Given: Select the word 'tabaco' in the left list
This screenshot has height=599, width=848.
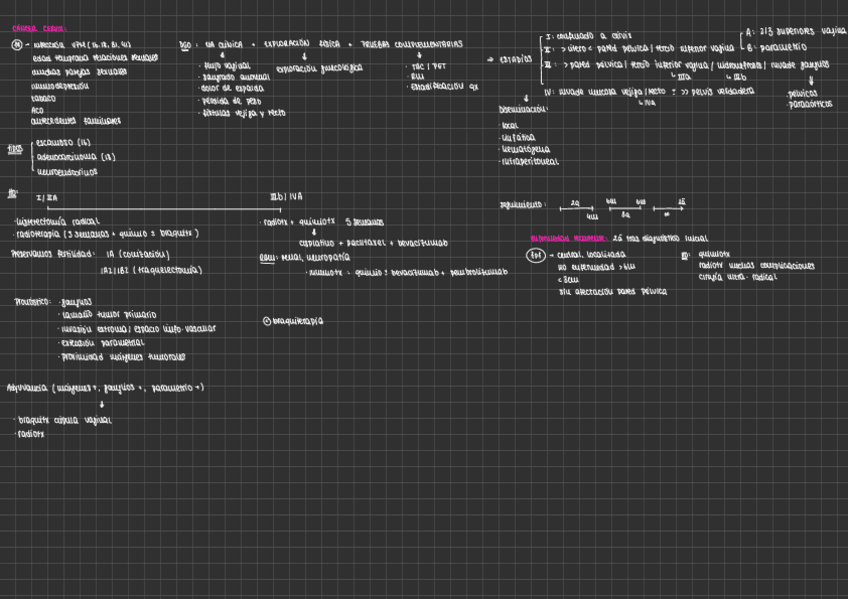Looking at the screenshot, I should [44, 99].
